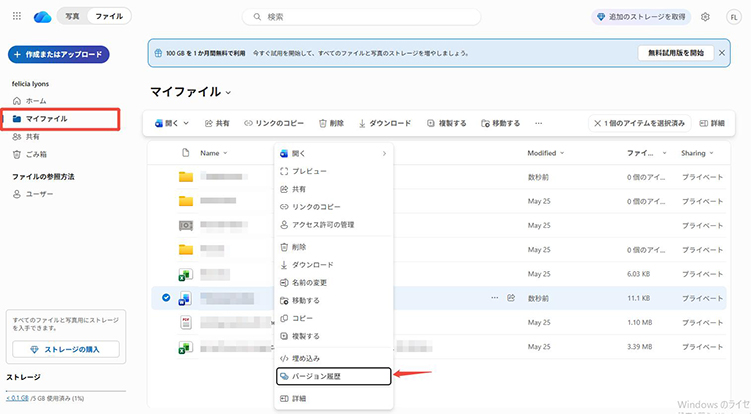The height and width of the screenshot is (414, 751).
Task: Choose ダウンロード in context menu
Action: click(334, 264)
